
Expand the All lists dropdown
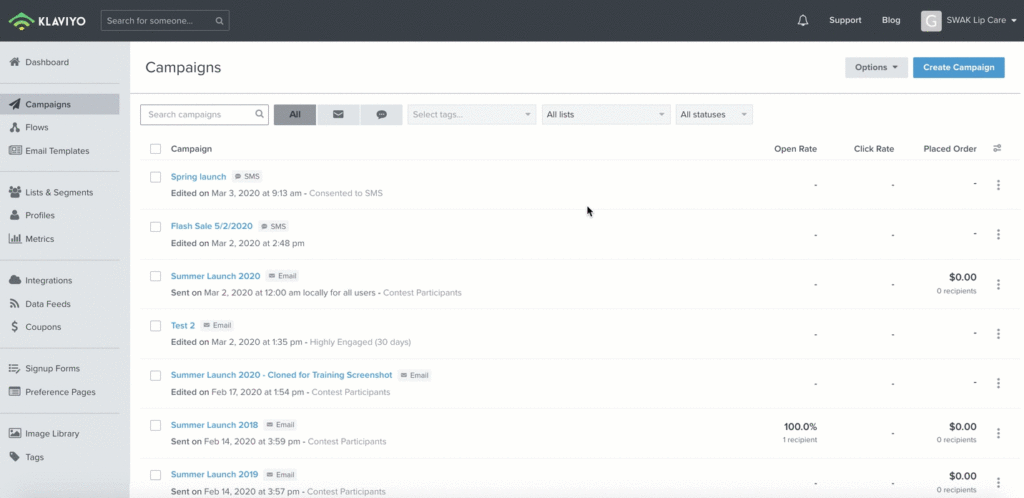[x=605, y=115]
